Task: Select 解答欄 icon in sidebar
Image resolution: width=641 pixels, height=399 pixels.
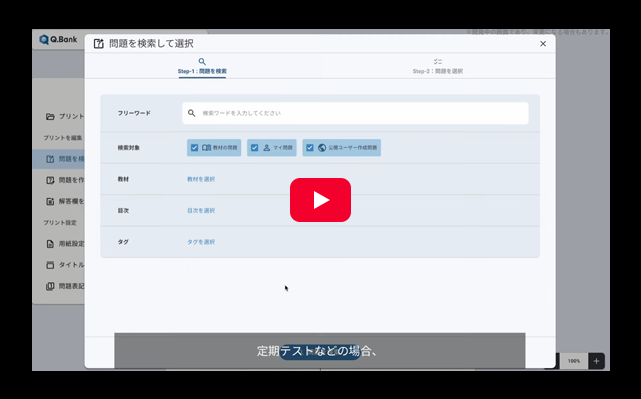Action: coord(50,202)
